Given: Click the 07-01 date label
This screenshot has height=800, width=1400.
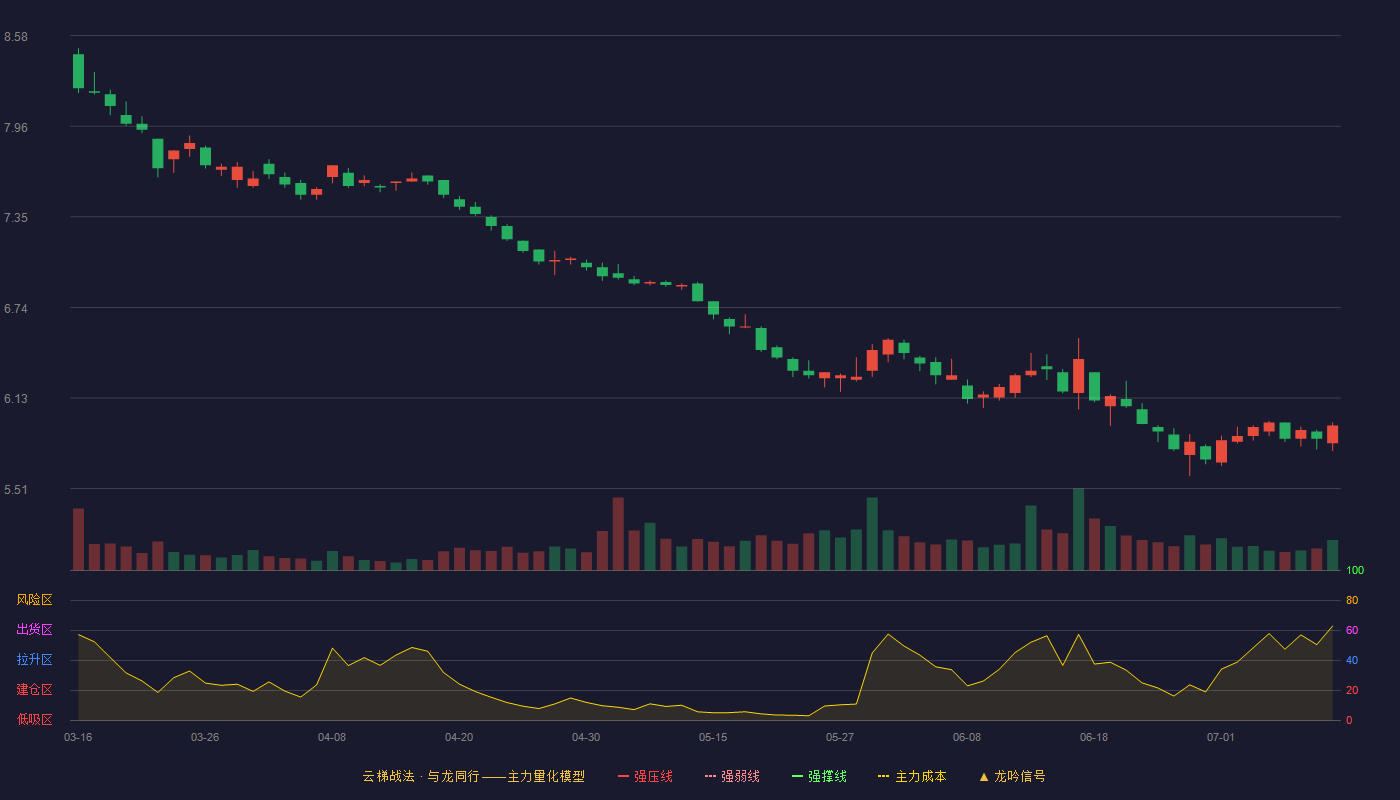Looking at the screenshot, I should (1221, 737).
